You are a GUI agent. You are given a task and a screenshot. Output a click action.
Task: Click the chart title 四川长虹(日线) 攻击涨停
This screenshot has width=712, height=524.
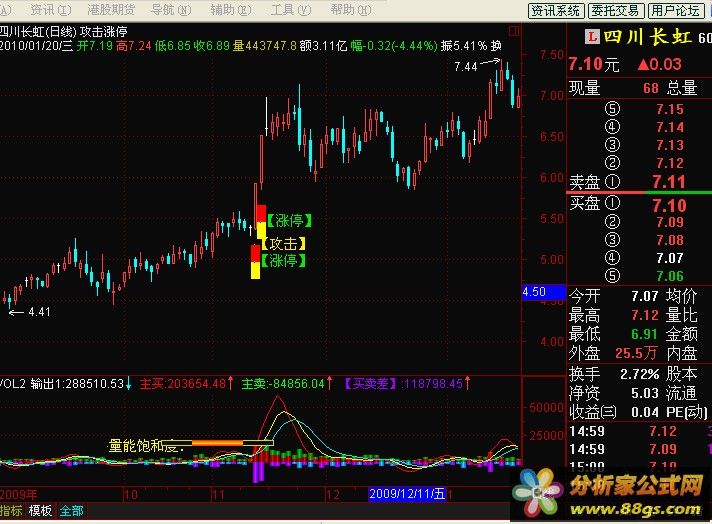tap(64, 31)
